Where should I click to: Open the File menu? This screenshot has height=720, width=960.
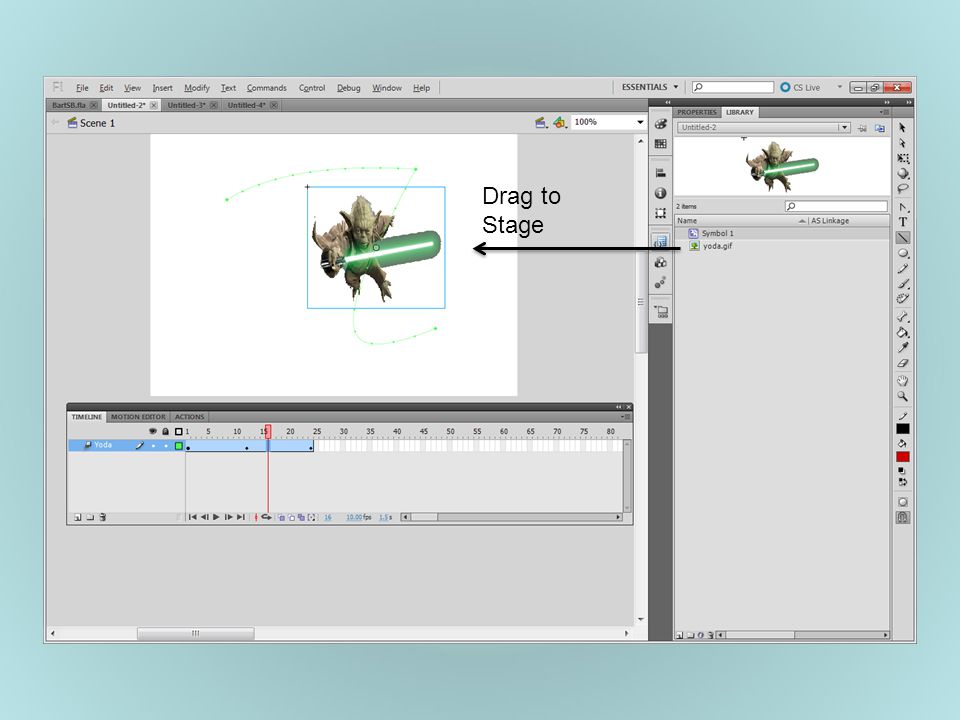(x=82, y=88)
